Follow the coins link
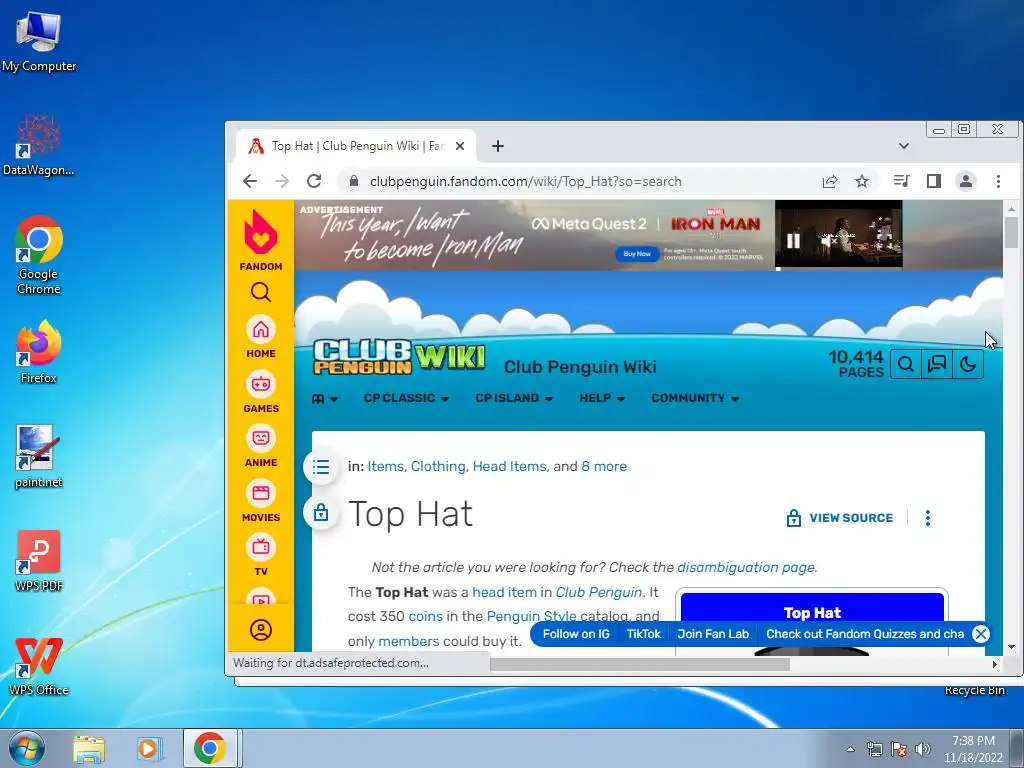The image size is (1024, 768). click(x=425, y=616)
